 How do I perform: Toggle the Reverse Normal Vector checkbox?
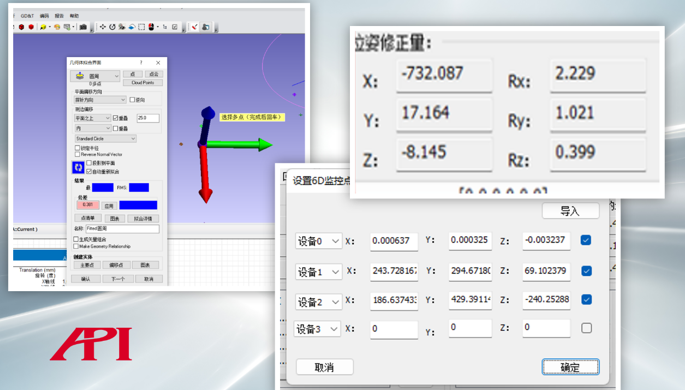(x=77, y=155)
